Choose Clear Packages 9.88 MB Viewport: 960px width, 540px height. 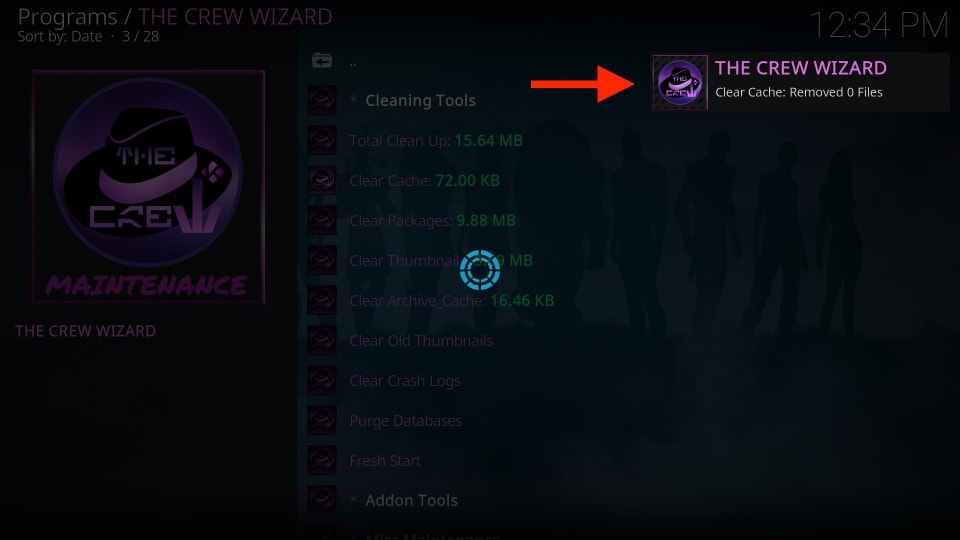coord(432,220)
